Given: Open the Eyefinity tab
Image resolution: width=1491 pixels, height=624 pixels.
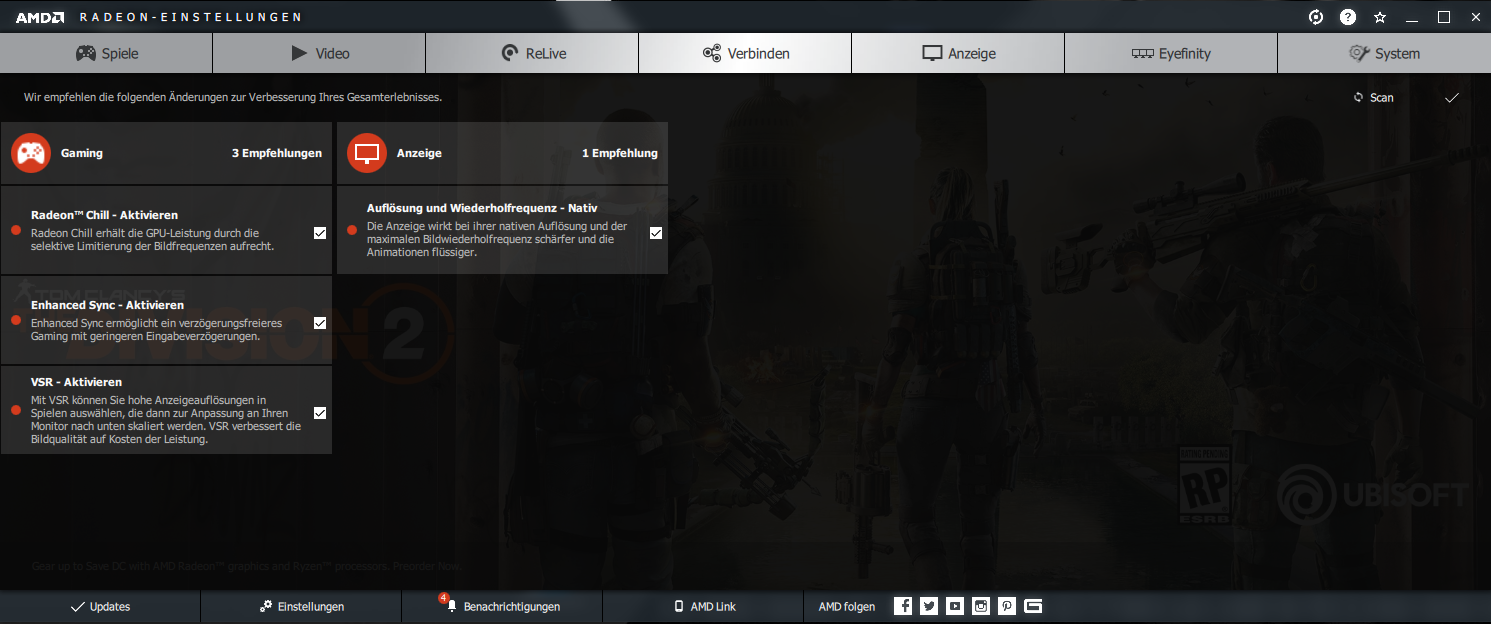Looking at the screenshot, I should click(1171, 53).
